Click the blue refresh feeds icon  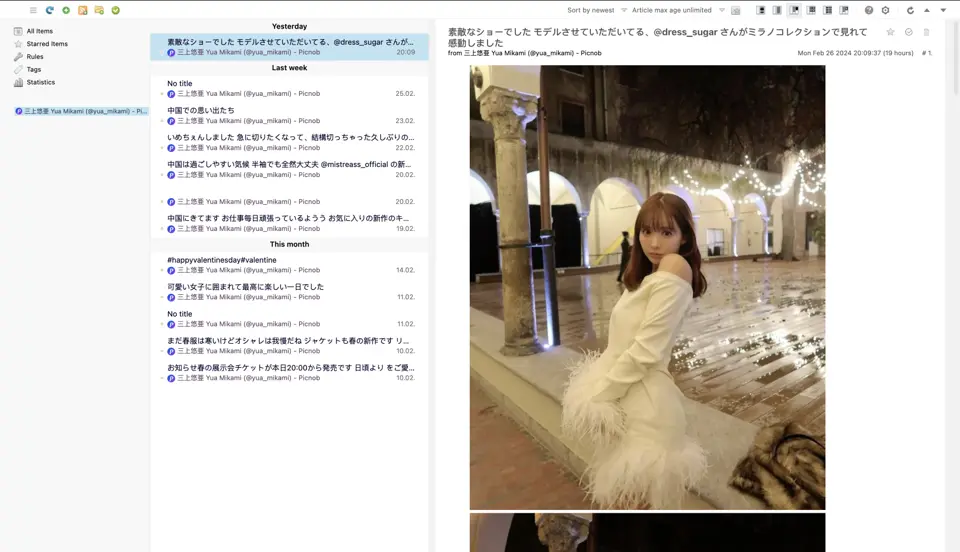(50, 10)
